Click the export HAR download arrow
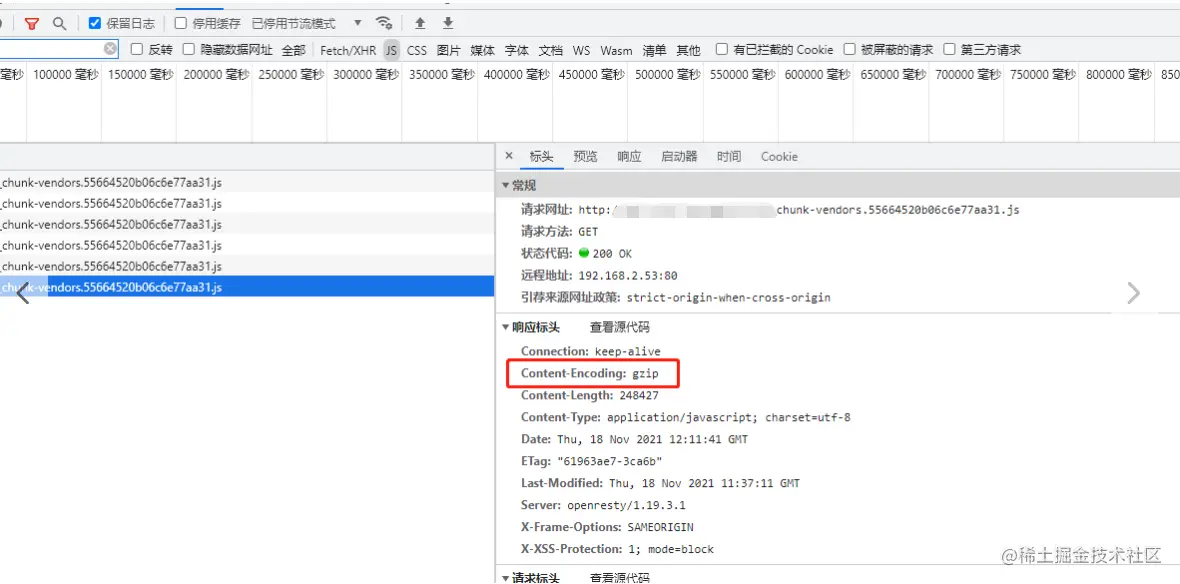This screenshot has width=1180, height=584. (x=449, y=23)
